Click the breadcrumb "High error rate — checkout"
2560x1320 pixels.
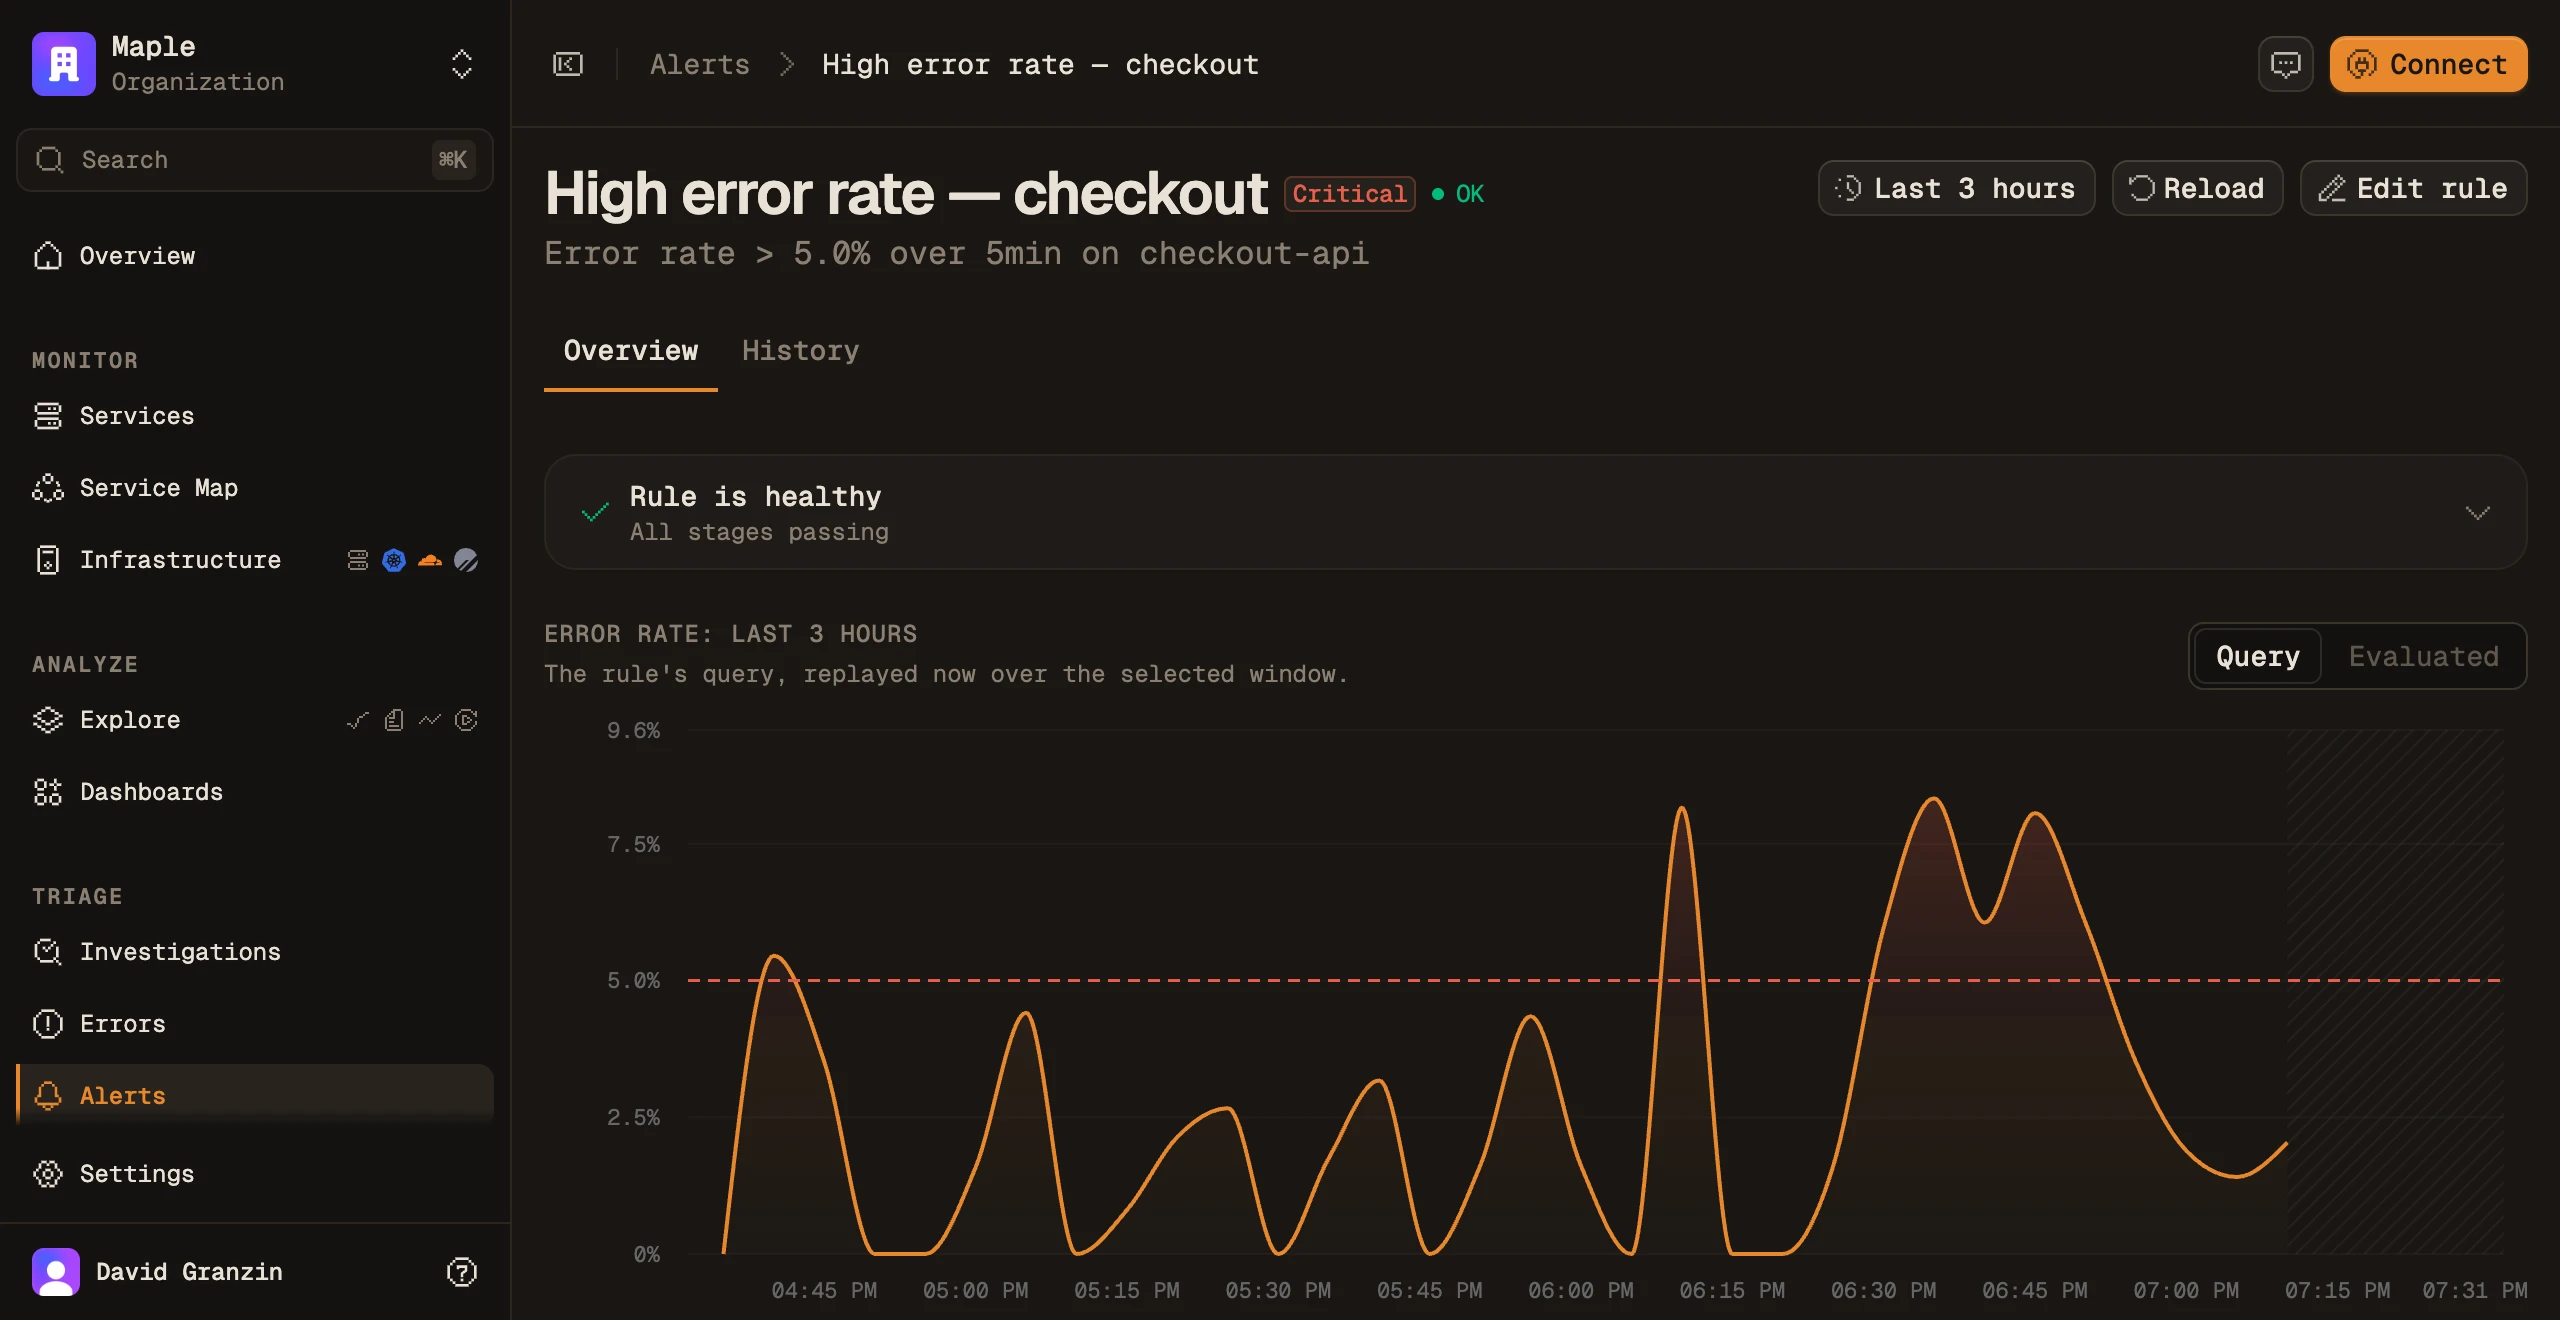(1040, 65)
